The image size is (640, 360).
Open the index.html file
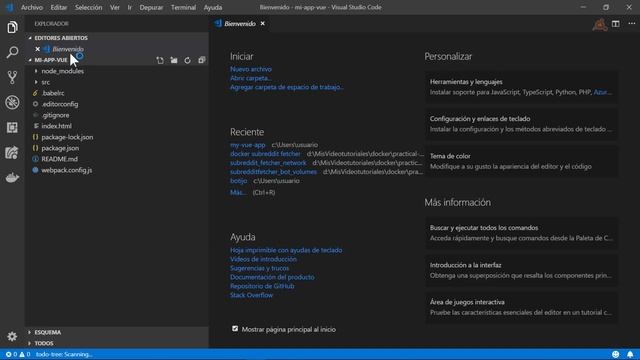(56, 126)
